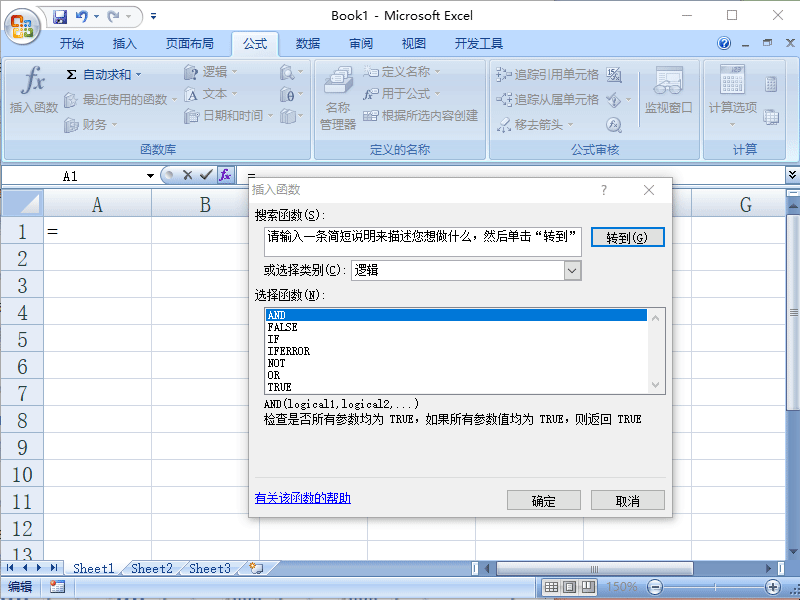The width and height of the screenshot is (800, 600).
Task: Click the 确定 button
Action: (543, 501)
